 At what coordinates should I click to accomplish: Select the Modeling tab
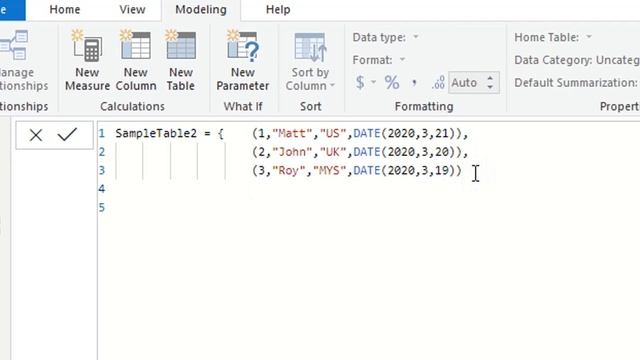[201, 9]
